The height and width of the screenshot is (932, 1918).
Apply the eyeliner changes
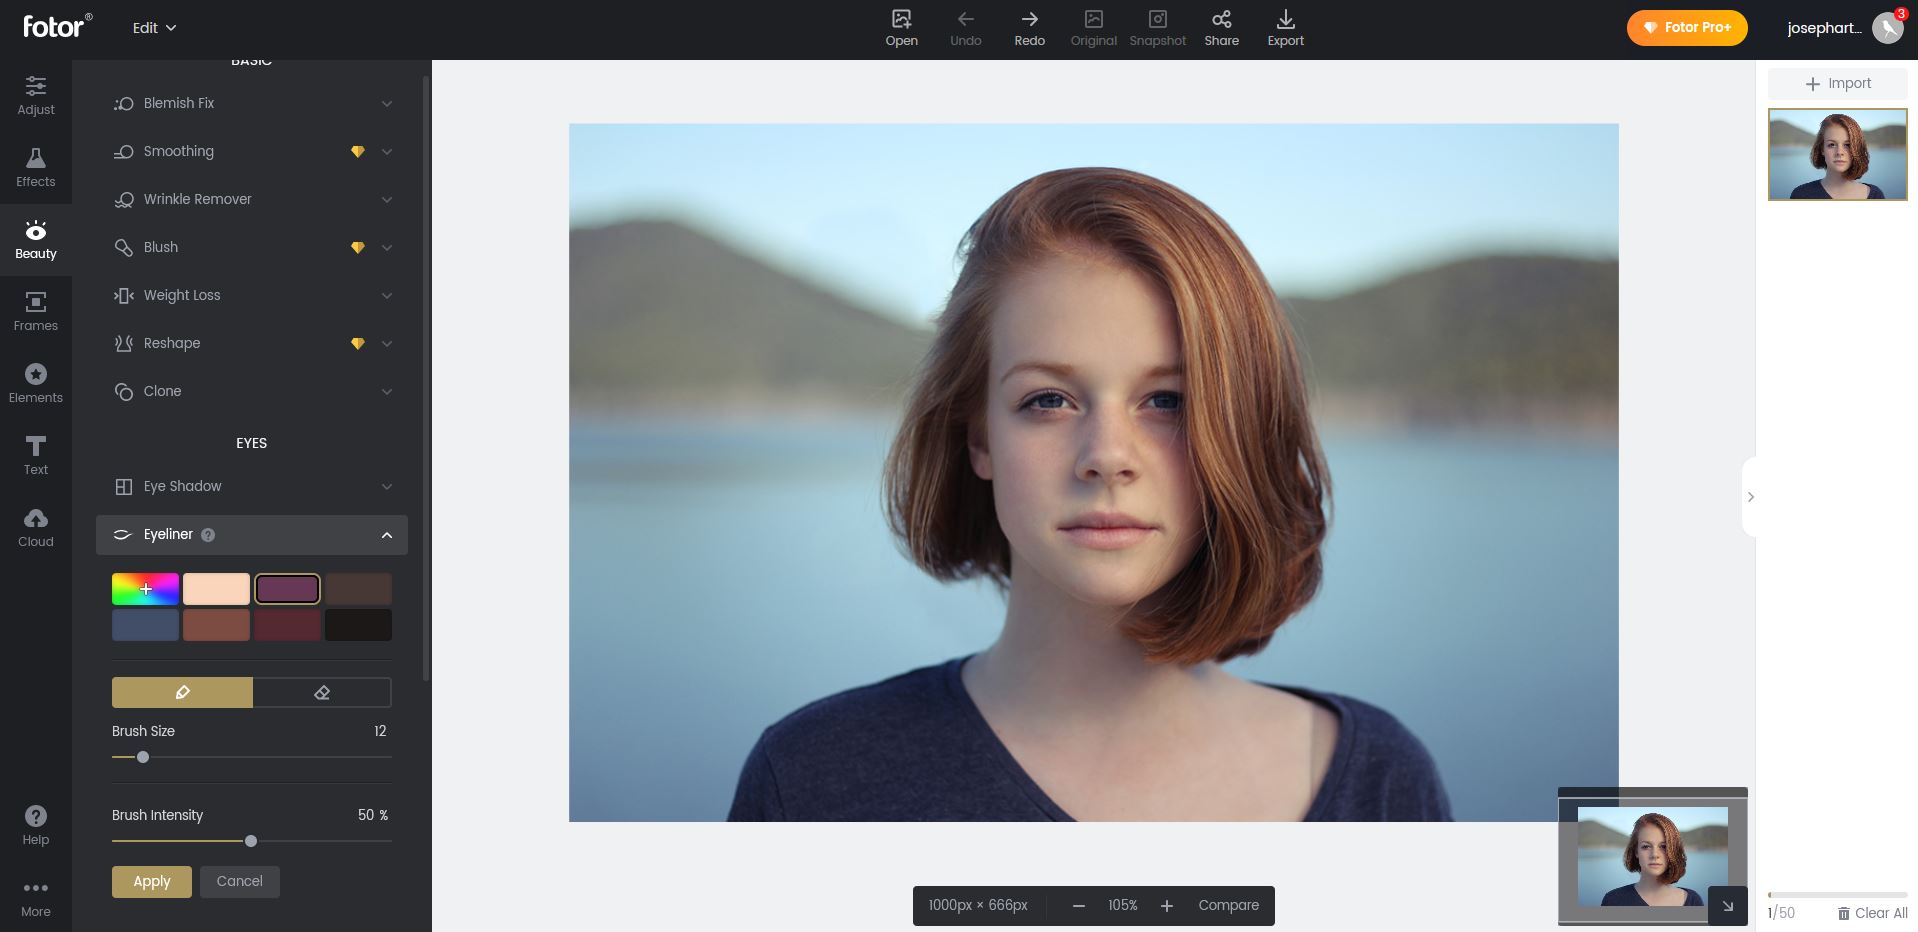[151, 882]
